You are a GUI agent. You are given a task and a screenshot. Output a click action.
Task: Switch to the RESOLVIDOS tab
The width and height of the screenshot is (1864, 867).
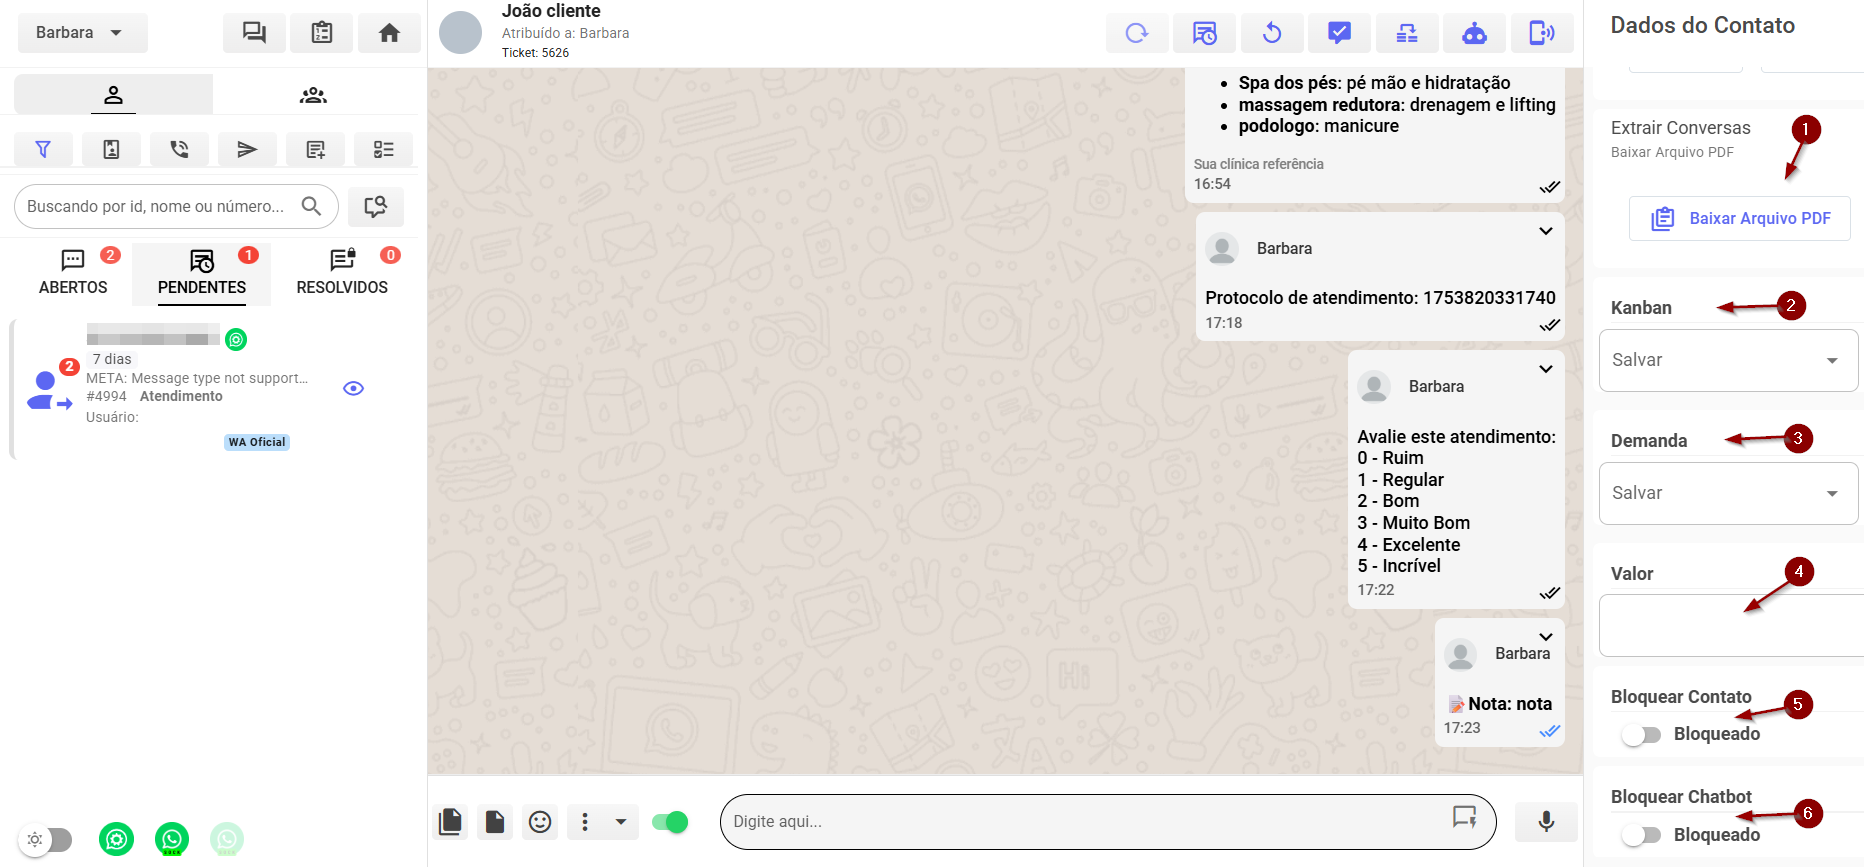[342, 273]
